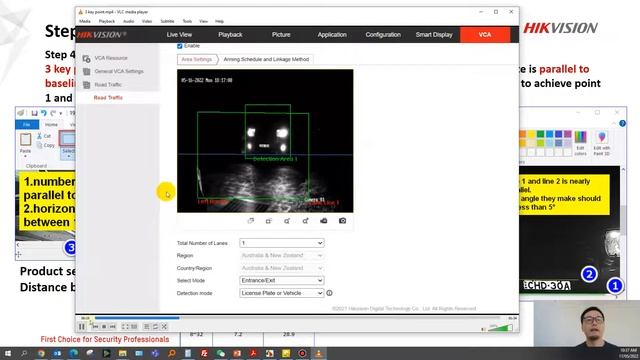Click VLC next media button
Viewport: 640px width, 360px height.
pos(113,327)
